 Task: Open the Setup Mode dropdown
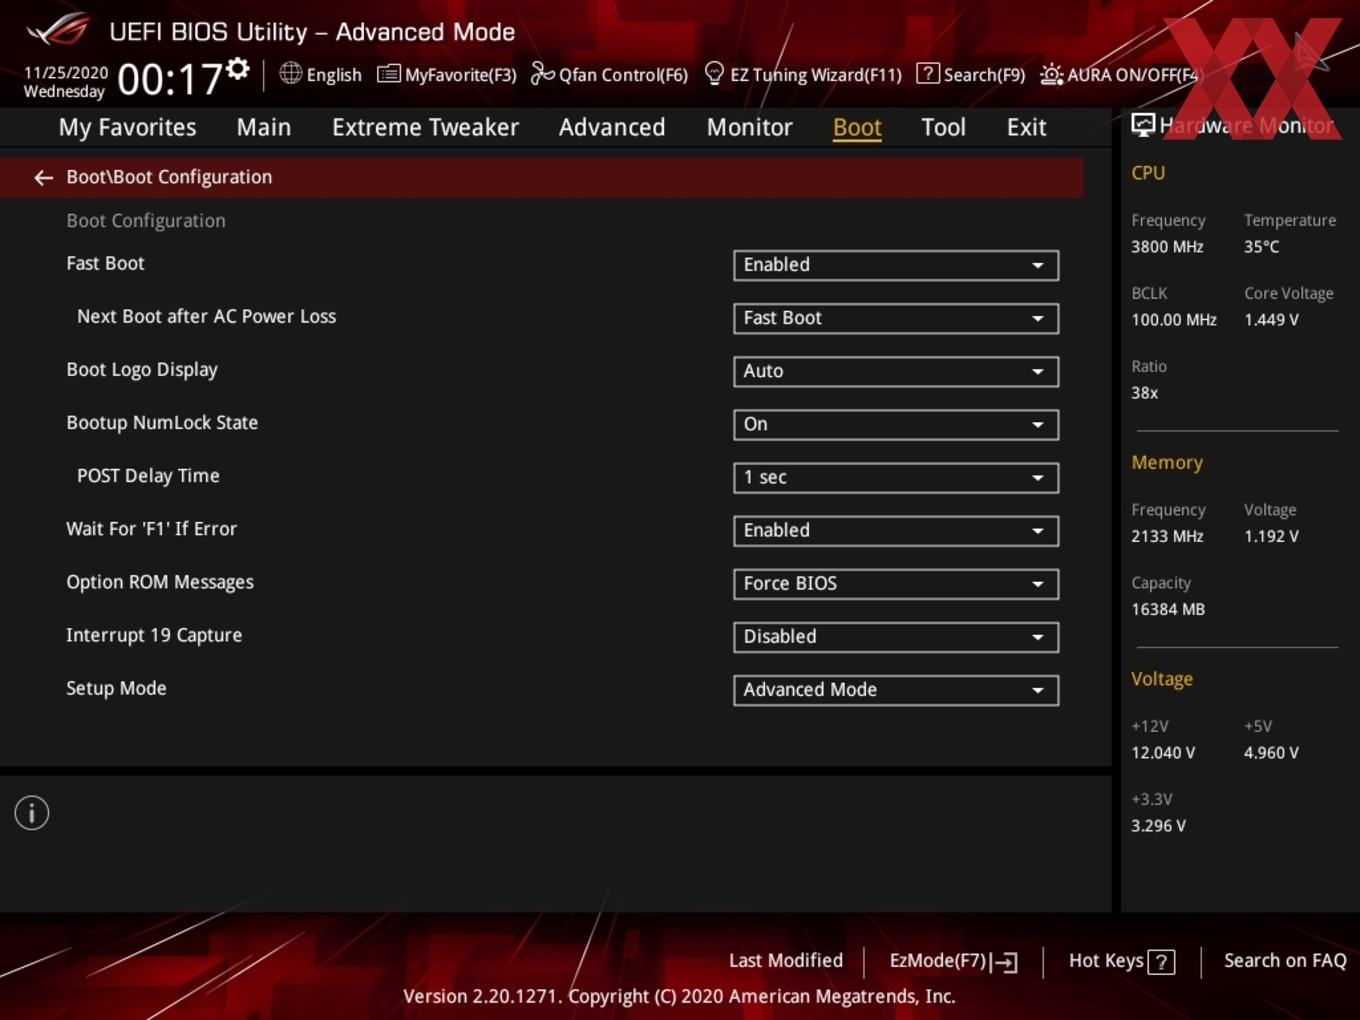click(896, 689)
